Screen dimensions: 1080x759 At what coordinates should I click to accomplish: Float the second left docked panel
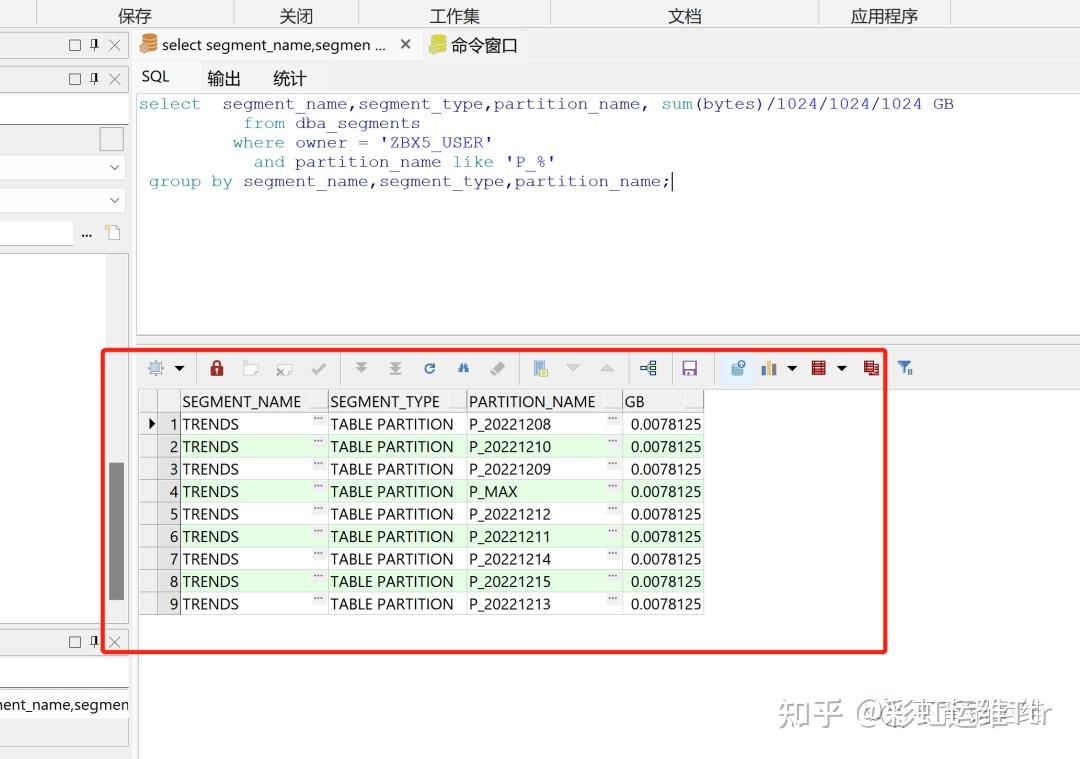point(75,79)
